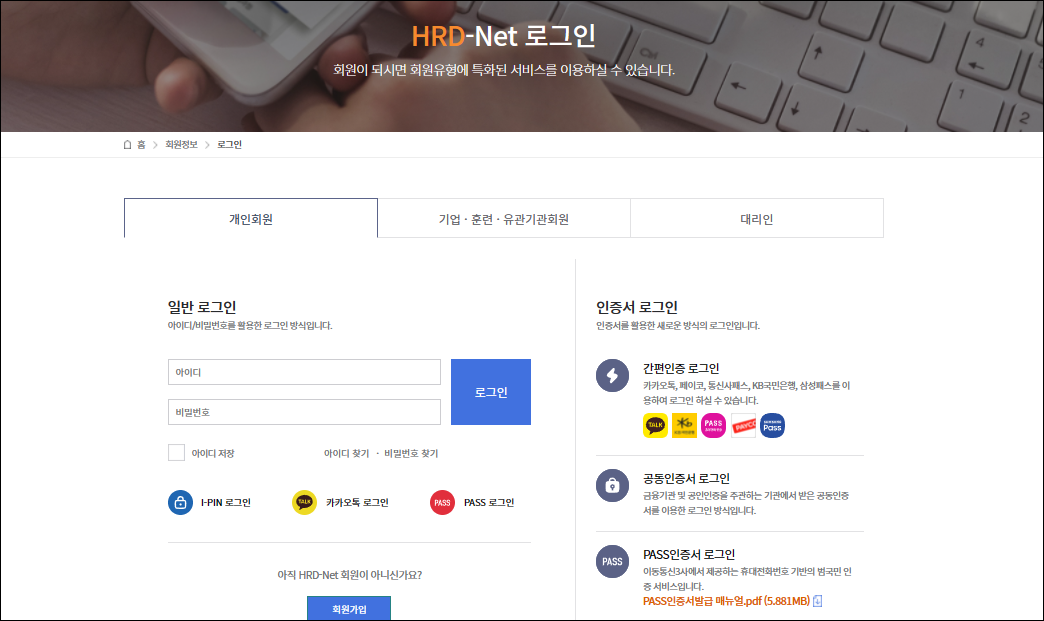Click the 아이디 저장 label text
This screenshot has height=621, width=1044.
pos(213,453)
